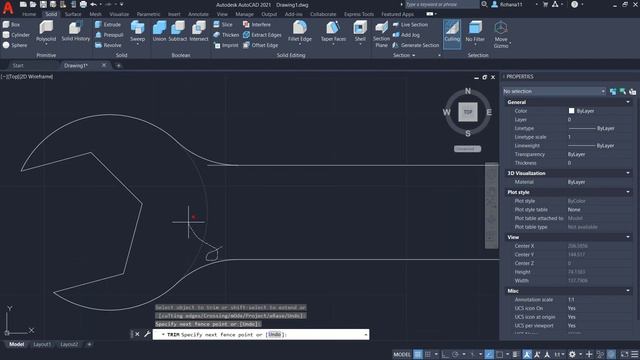Viewport: 640px width, 360px height.
Task: Switch to Layout1 tab
Action: coord(42,344)
